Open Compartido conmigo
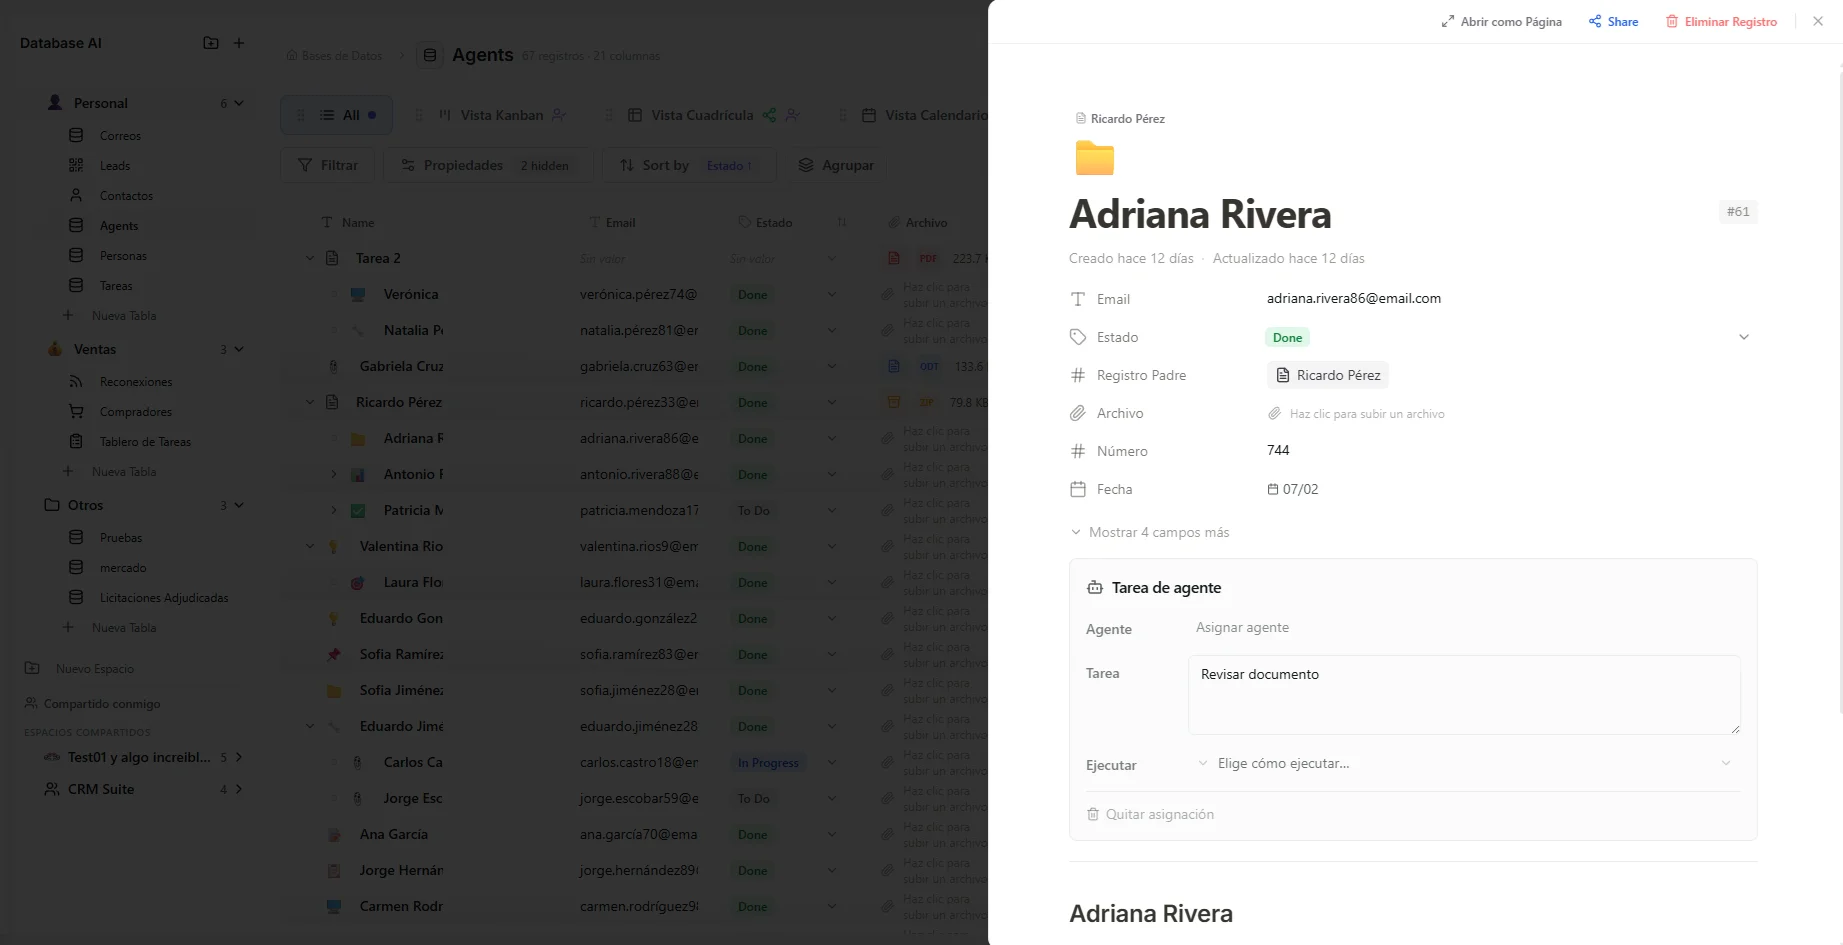This screenshot has width=1843, height=945. (102, 703)
